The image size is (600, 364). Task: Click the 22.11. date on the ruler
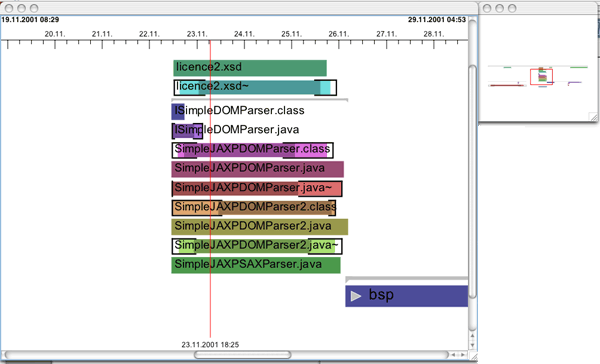pos(149,34)
